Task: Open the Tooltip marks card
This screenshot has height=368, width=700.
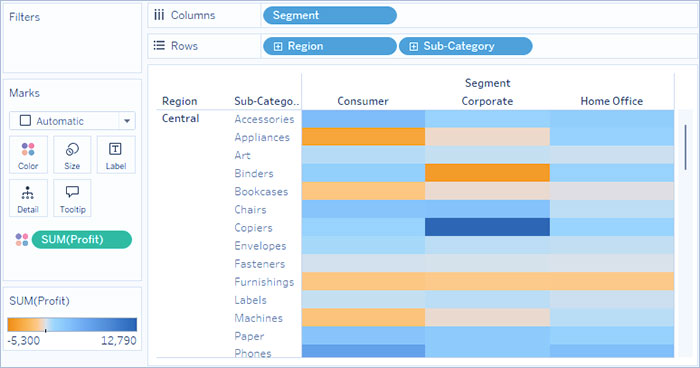Action: click(x=72, y=198)
